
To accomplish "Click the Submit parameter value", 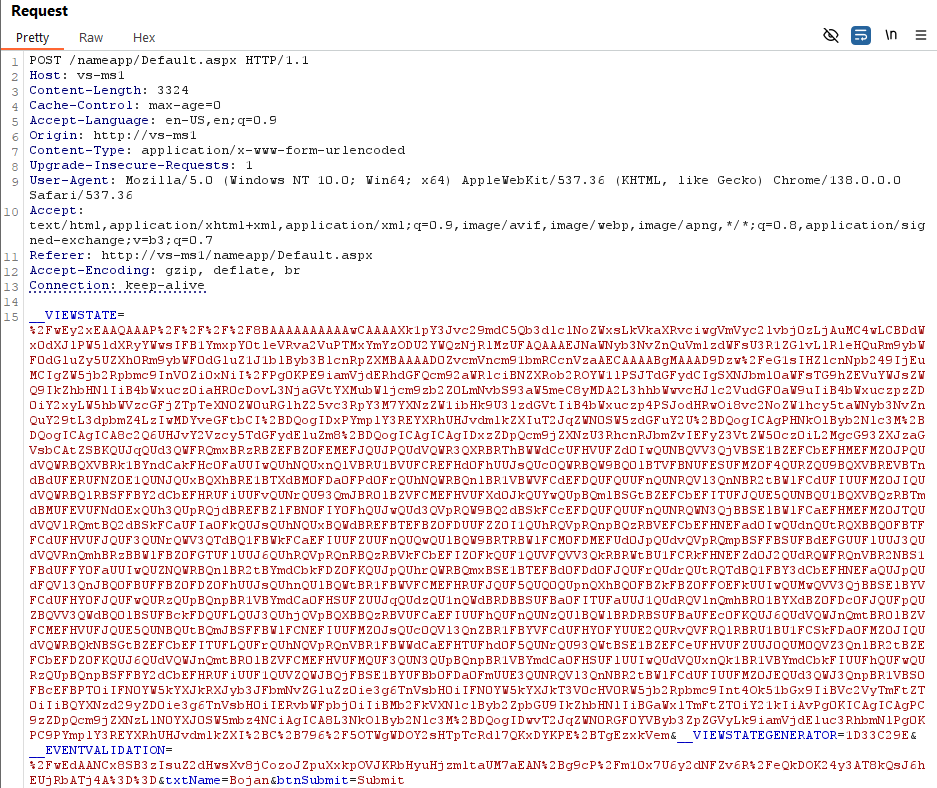I will click(x=381, y=780).
